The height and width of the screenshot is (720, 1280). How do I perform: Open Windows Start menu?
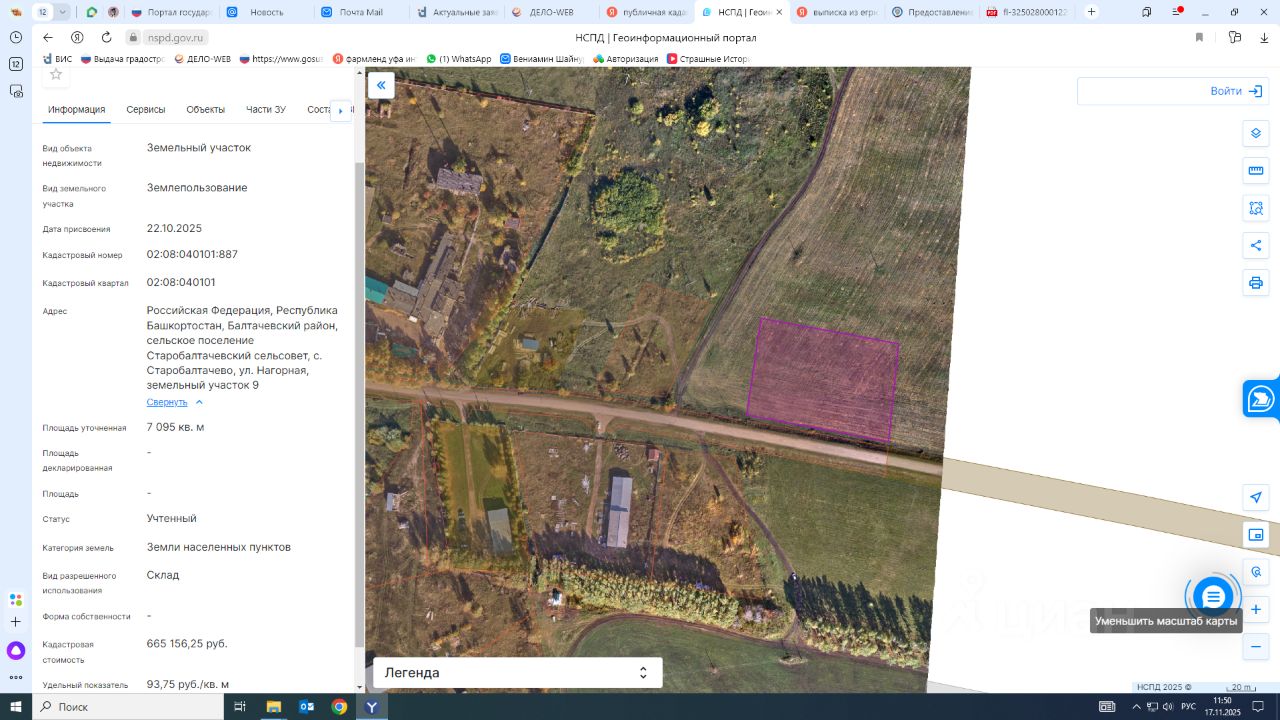(16, 707)
